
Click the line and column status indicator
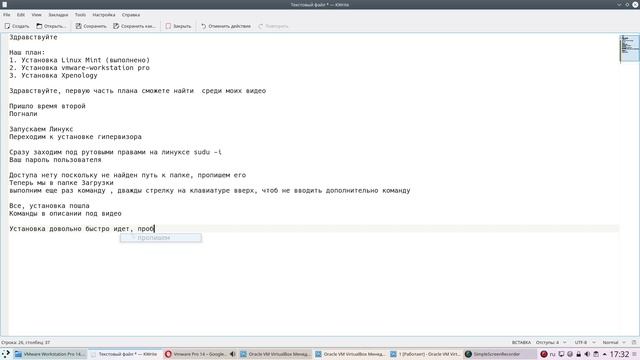26,342
